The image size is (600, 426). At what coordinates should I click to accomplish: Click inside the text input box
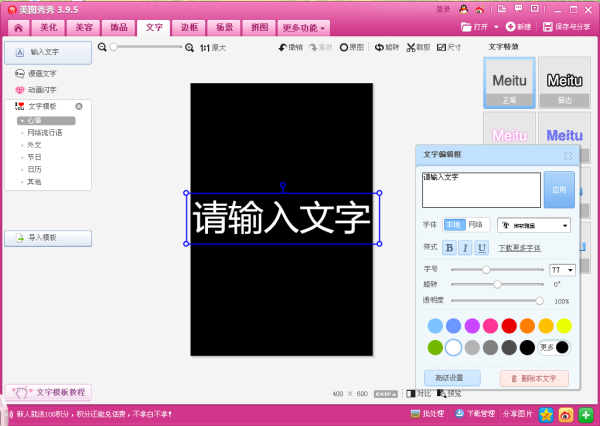[481, 189]
